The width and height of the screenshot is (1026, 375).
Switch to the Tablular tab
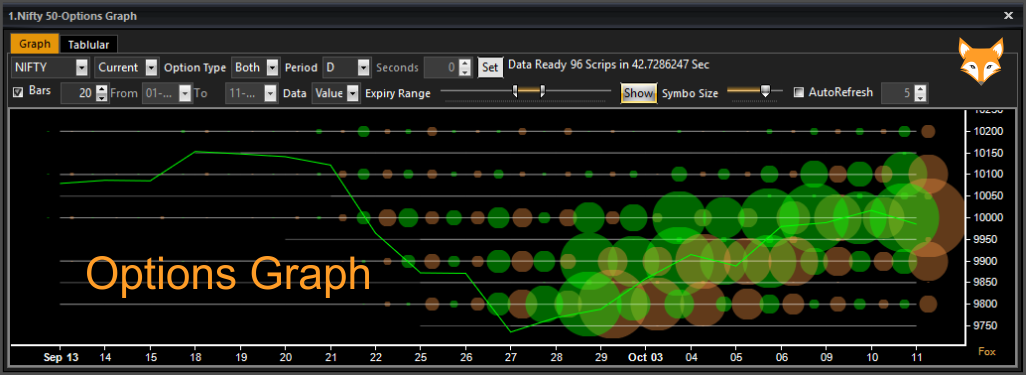pos(89,45)
